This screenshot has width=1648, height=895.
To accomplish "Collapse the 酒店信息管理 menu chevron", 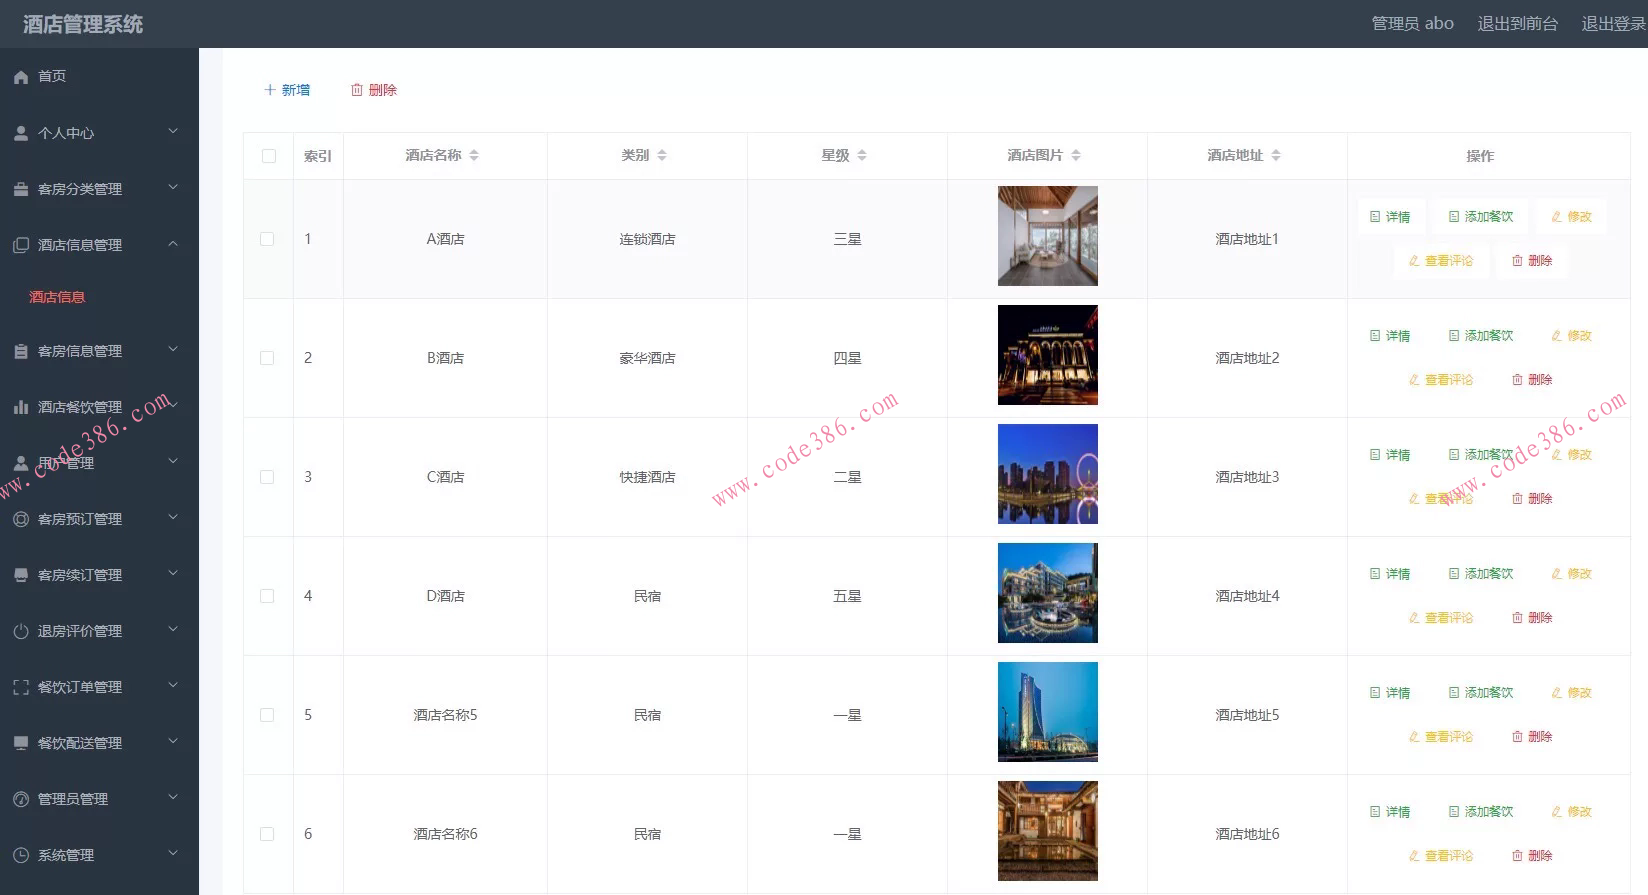I will click(173, 244).
